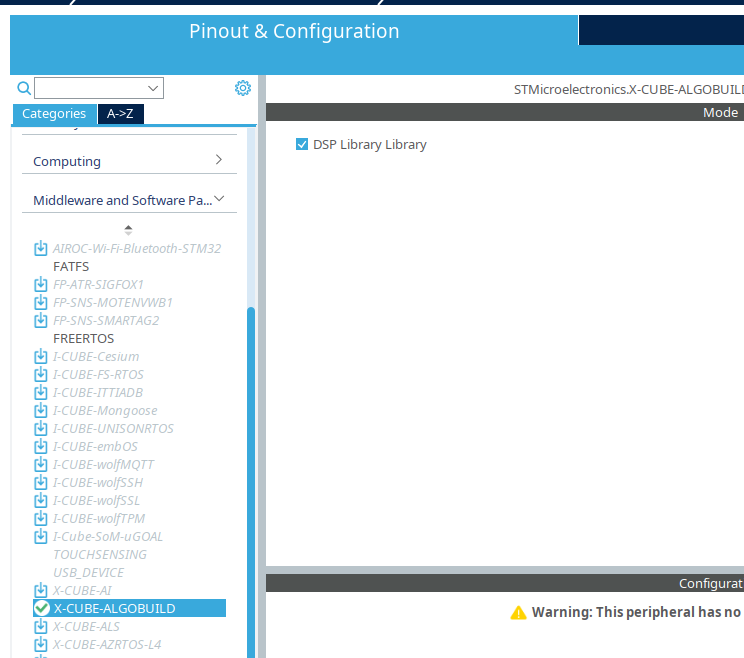744x658 pixels.
Task: Select the Pinout & Configuration tab
Action: (x=294, y=31)
